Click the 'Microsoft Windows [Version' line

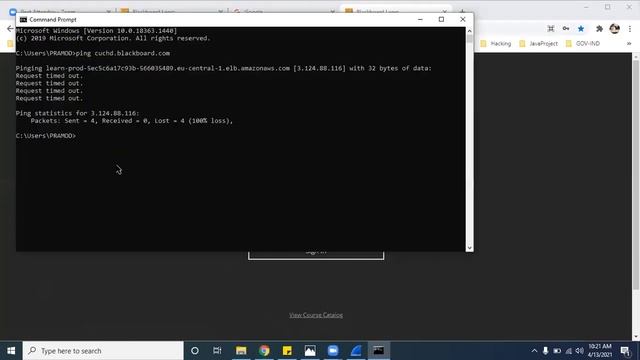point(96,31)
